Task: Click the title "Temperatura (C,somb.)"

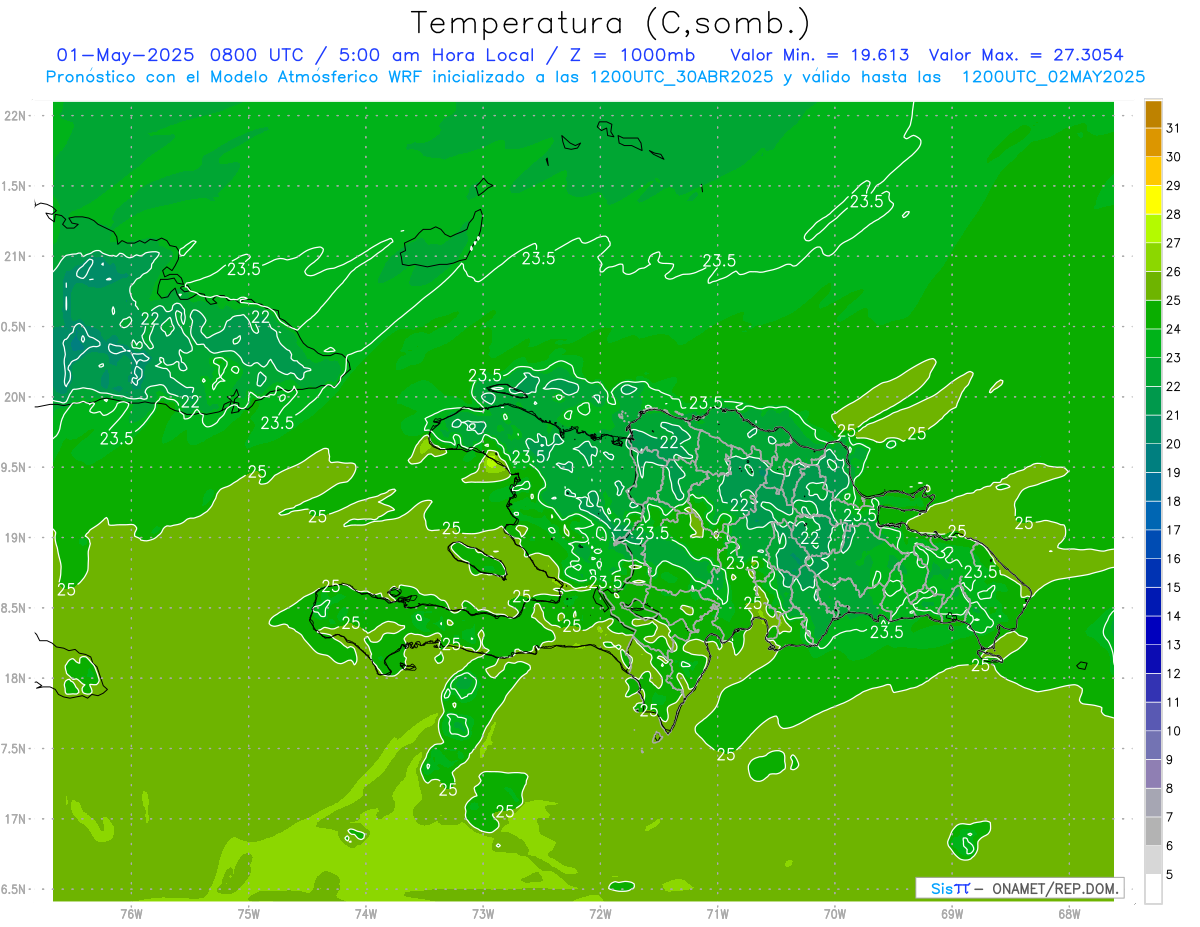Action: click(x=611, y=23)
